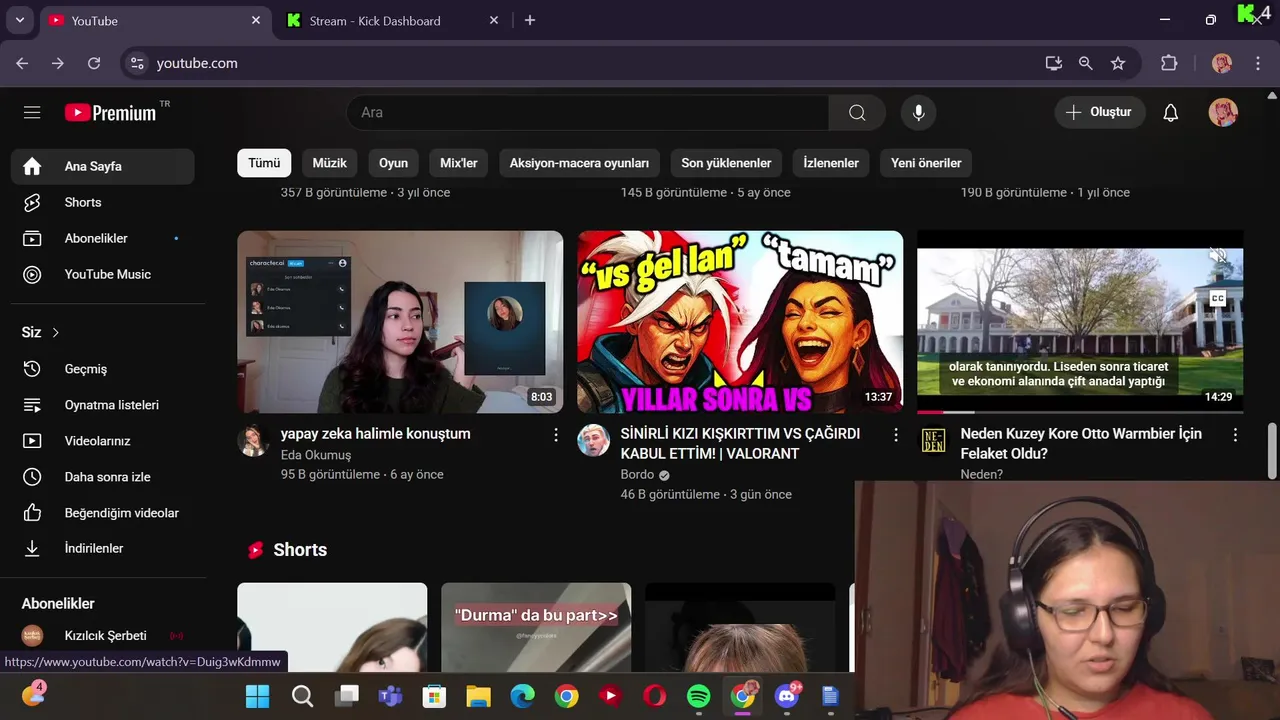This screenshot has width=1280, height=720.
Task: Start voice search with microphone
Action: pyautogui.click(x=918, y=113)
